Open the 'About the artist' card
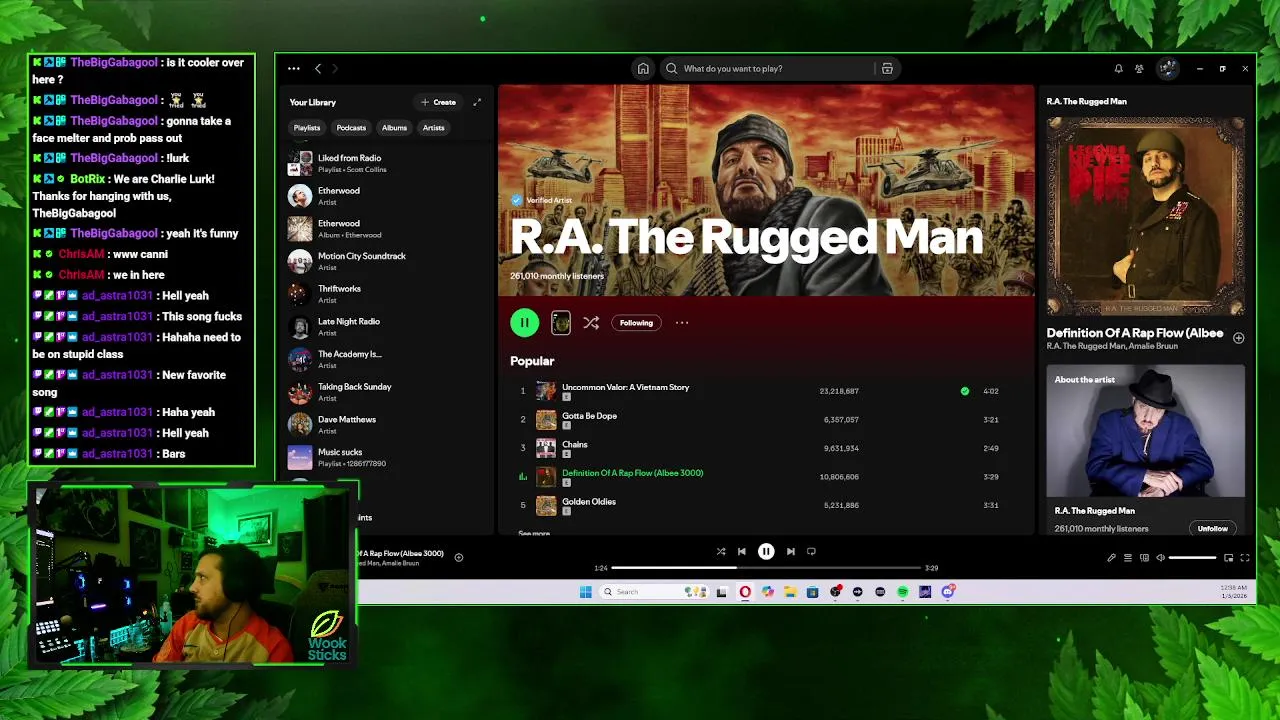 (x=1146, y=450)
